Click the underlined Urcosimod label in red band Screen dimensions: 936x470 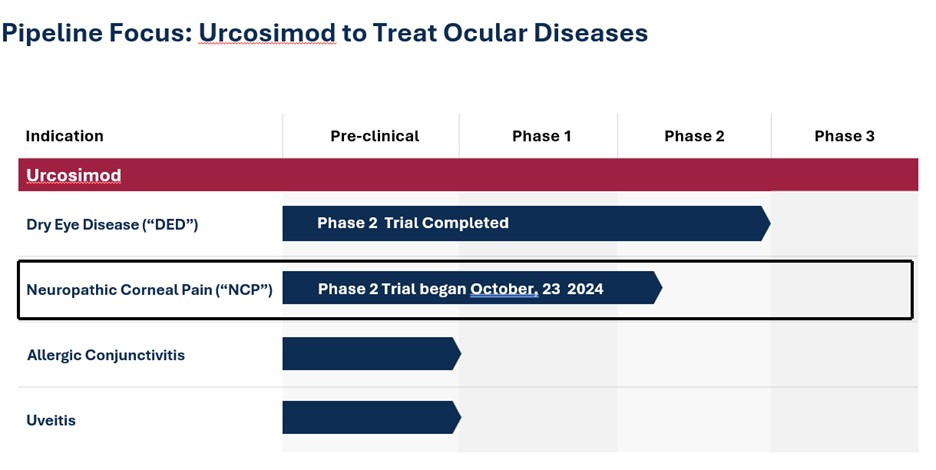tap(74, 175)
